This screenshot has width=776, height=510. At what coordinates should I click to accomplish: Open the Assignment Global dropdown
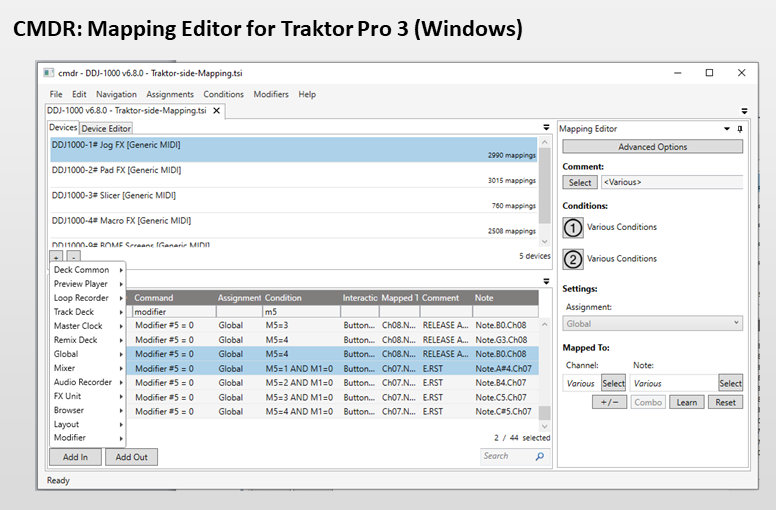click(x=652, y=324)
